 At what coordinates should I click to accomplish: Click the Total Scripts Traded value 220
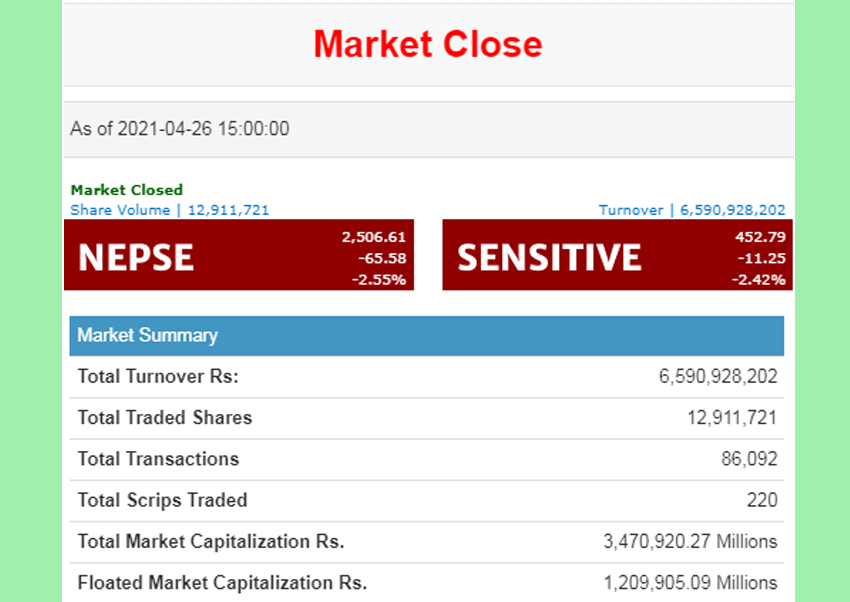(762, 500)
